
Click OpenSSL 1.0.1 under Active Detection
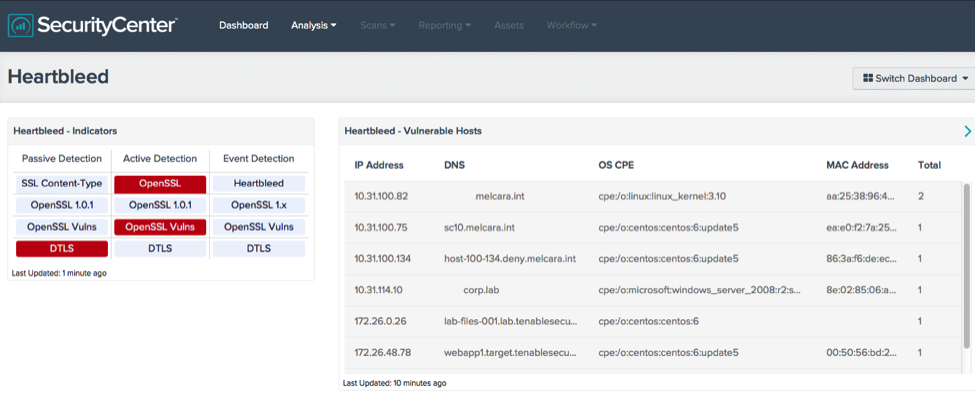tap(160, 205)
